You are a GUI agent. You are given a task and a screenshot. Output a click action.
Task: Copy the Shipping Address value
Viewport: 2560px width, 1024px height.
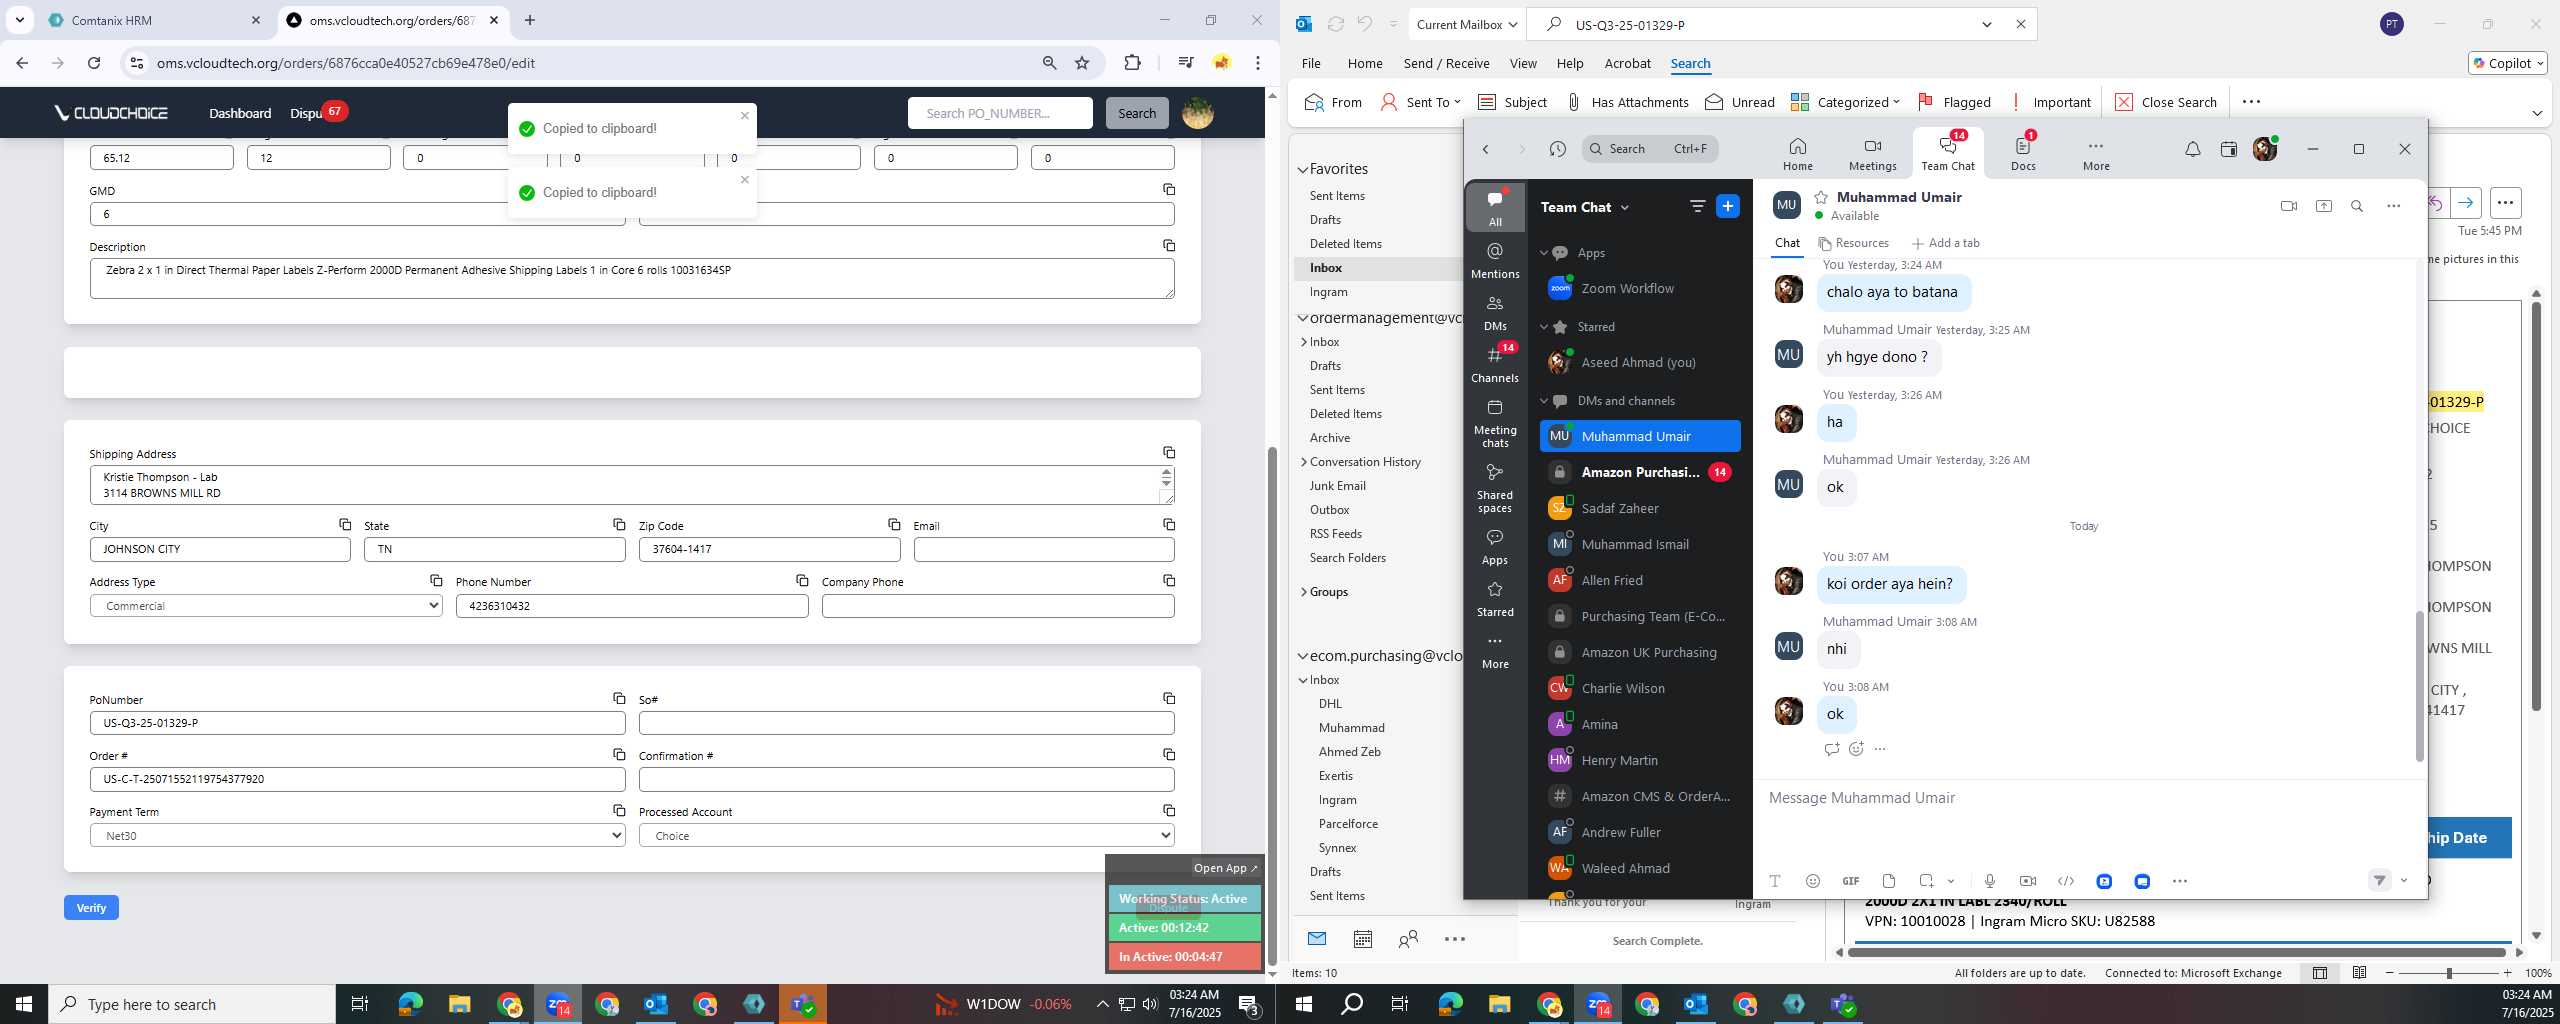click(x=1168, y=453)
